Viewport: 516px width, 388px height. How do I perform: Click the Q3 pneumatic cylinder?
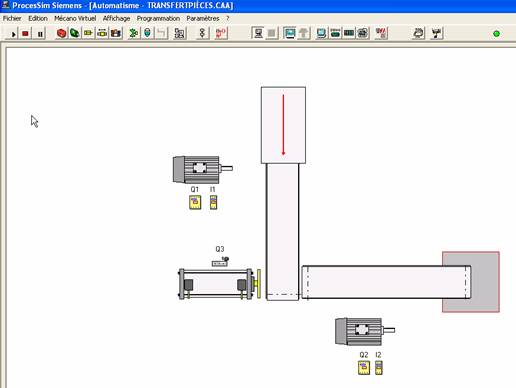tap(219, 284)
